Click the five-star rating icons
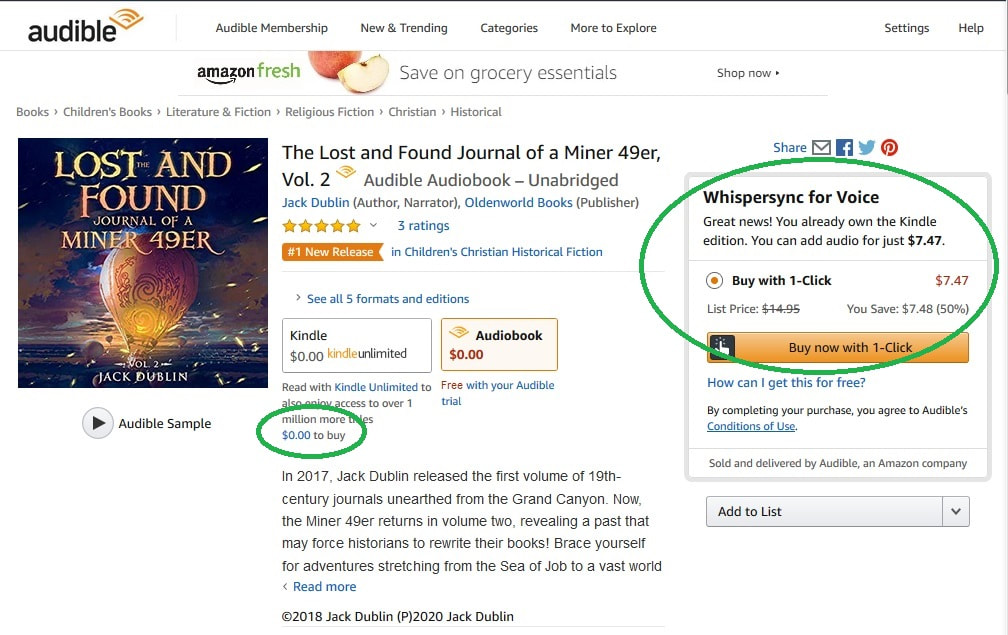Screen dimensions: 1008x635 321,226
